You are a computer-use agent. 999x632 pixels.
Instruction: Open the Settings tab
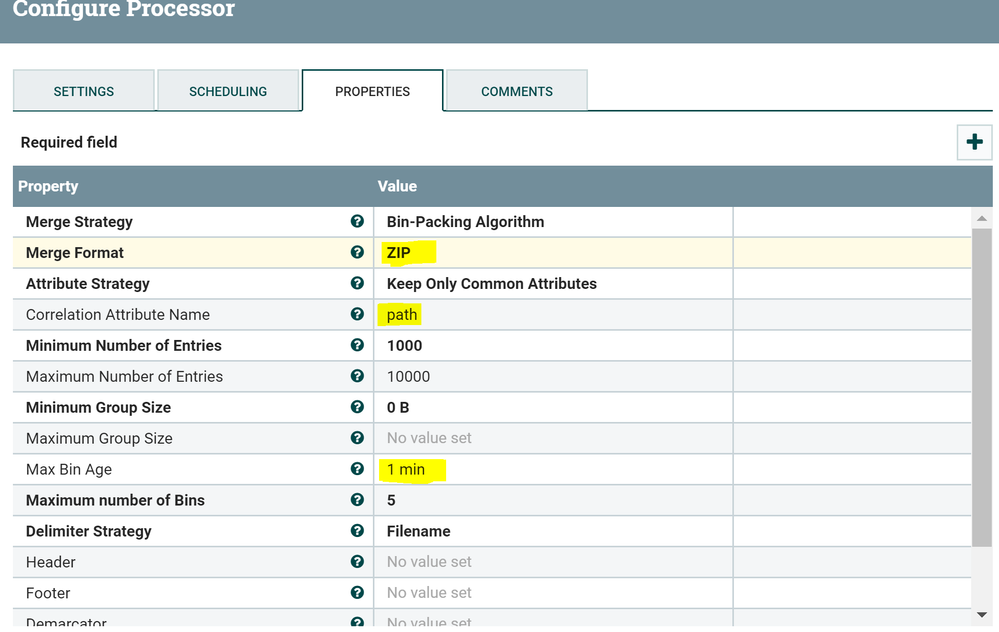tap(84, 91)
